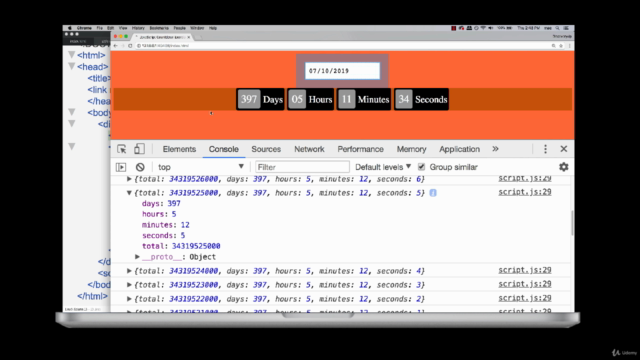Open console settings gear

564,167
